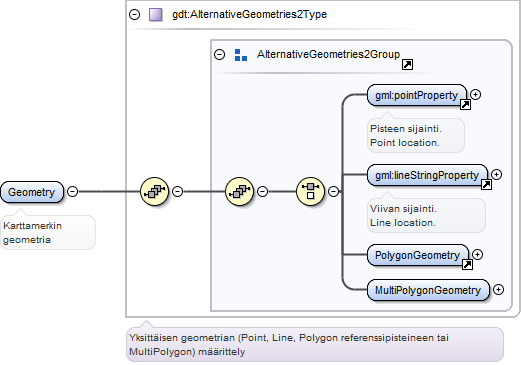Image resolution: width=522 pixels, height=365 pixels.
Task: Collapse the gdt:AlternativeGeometries2Type box
Action: (135, 14)
